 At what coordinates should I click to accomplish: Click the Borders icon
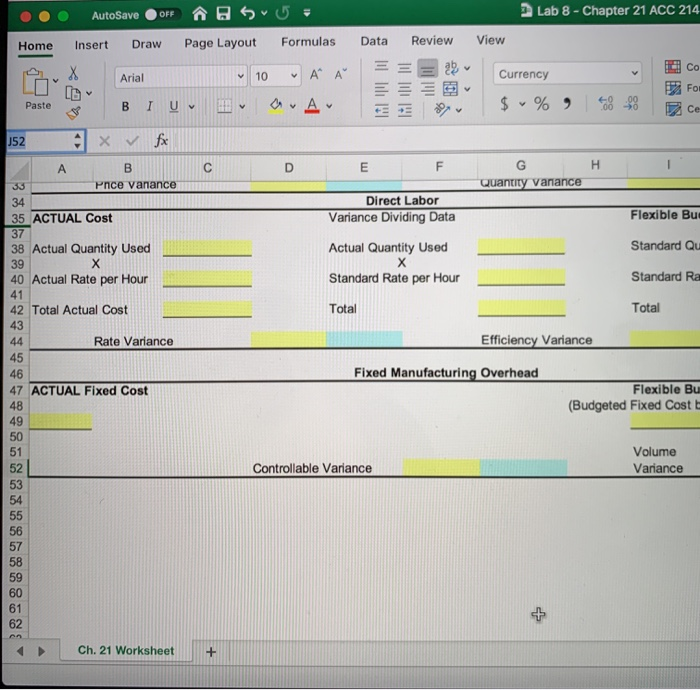click(224, 106)
